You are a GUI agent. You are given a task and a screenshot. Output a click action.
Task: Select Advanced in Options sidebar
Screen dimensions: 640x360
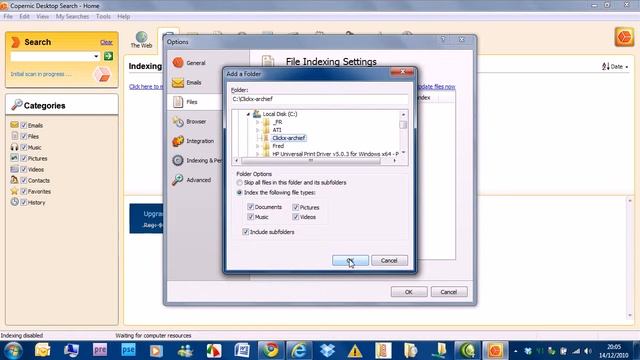coord(198,180)
